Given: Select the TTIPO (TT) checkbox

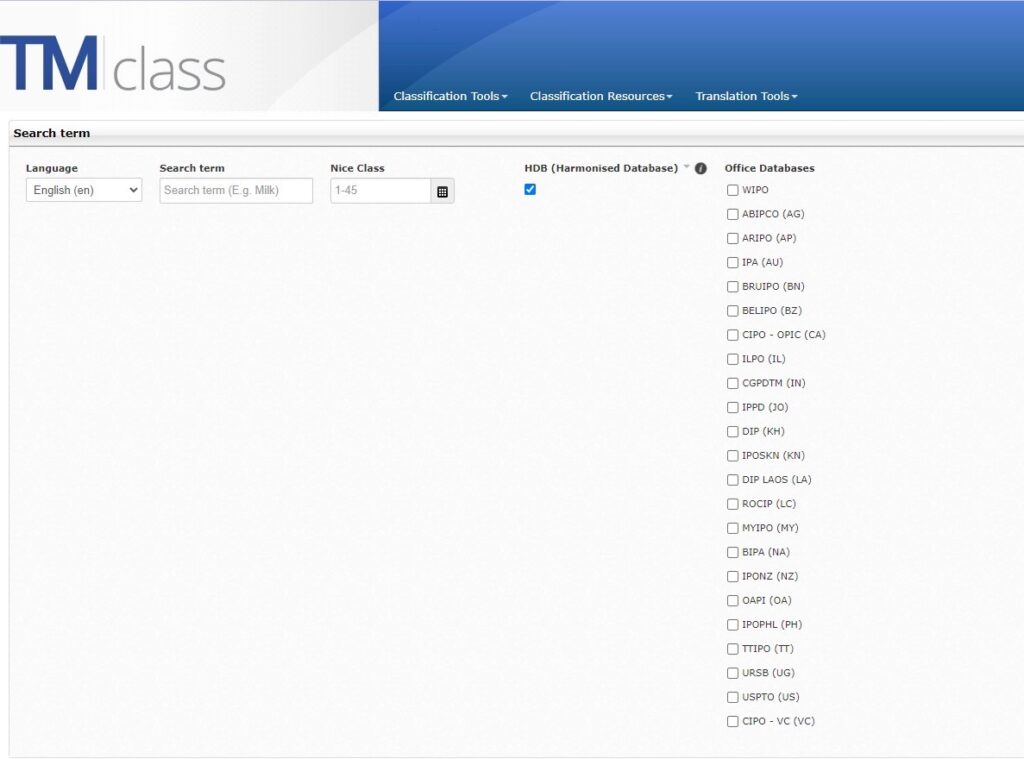Looking at the screenshot, I should click(x=733, y=649).
